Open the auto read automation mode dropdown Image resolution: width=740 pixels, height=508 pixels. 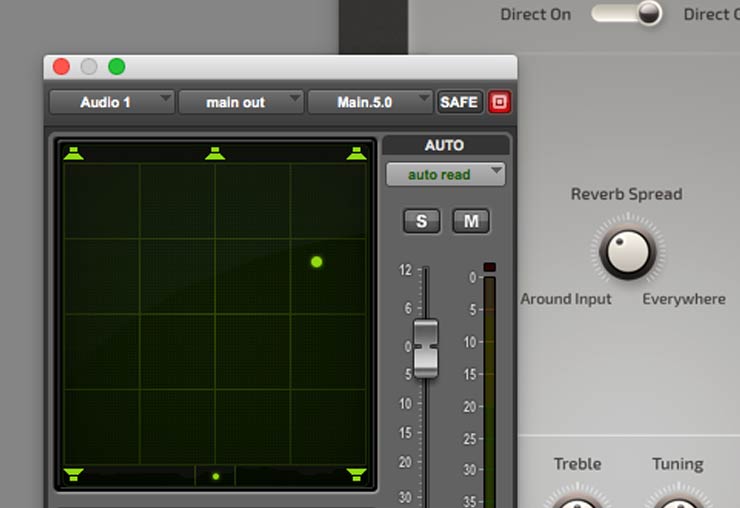(446, 175)
